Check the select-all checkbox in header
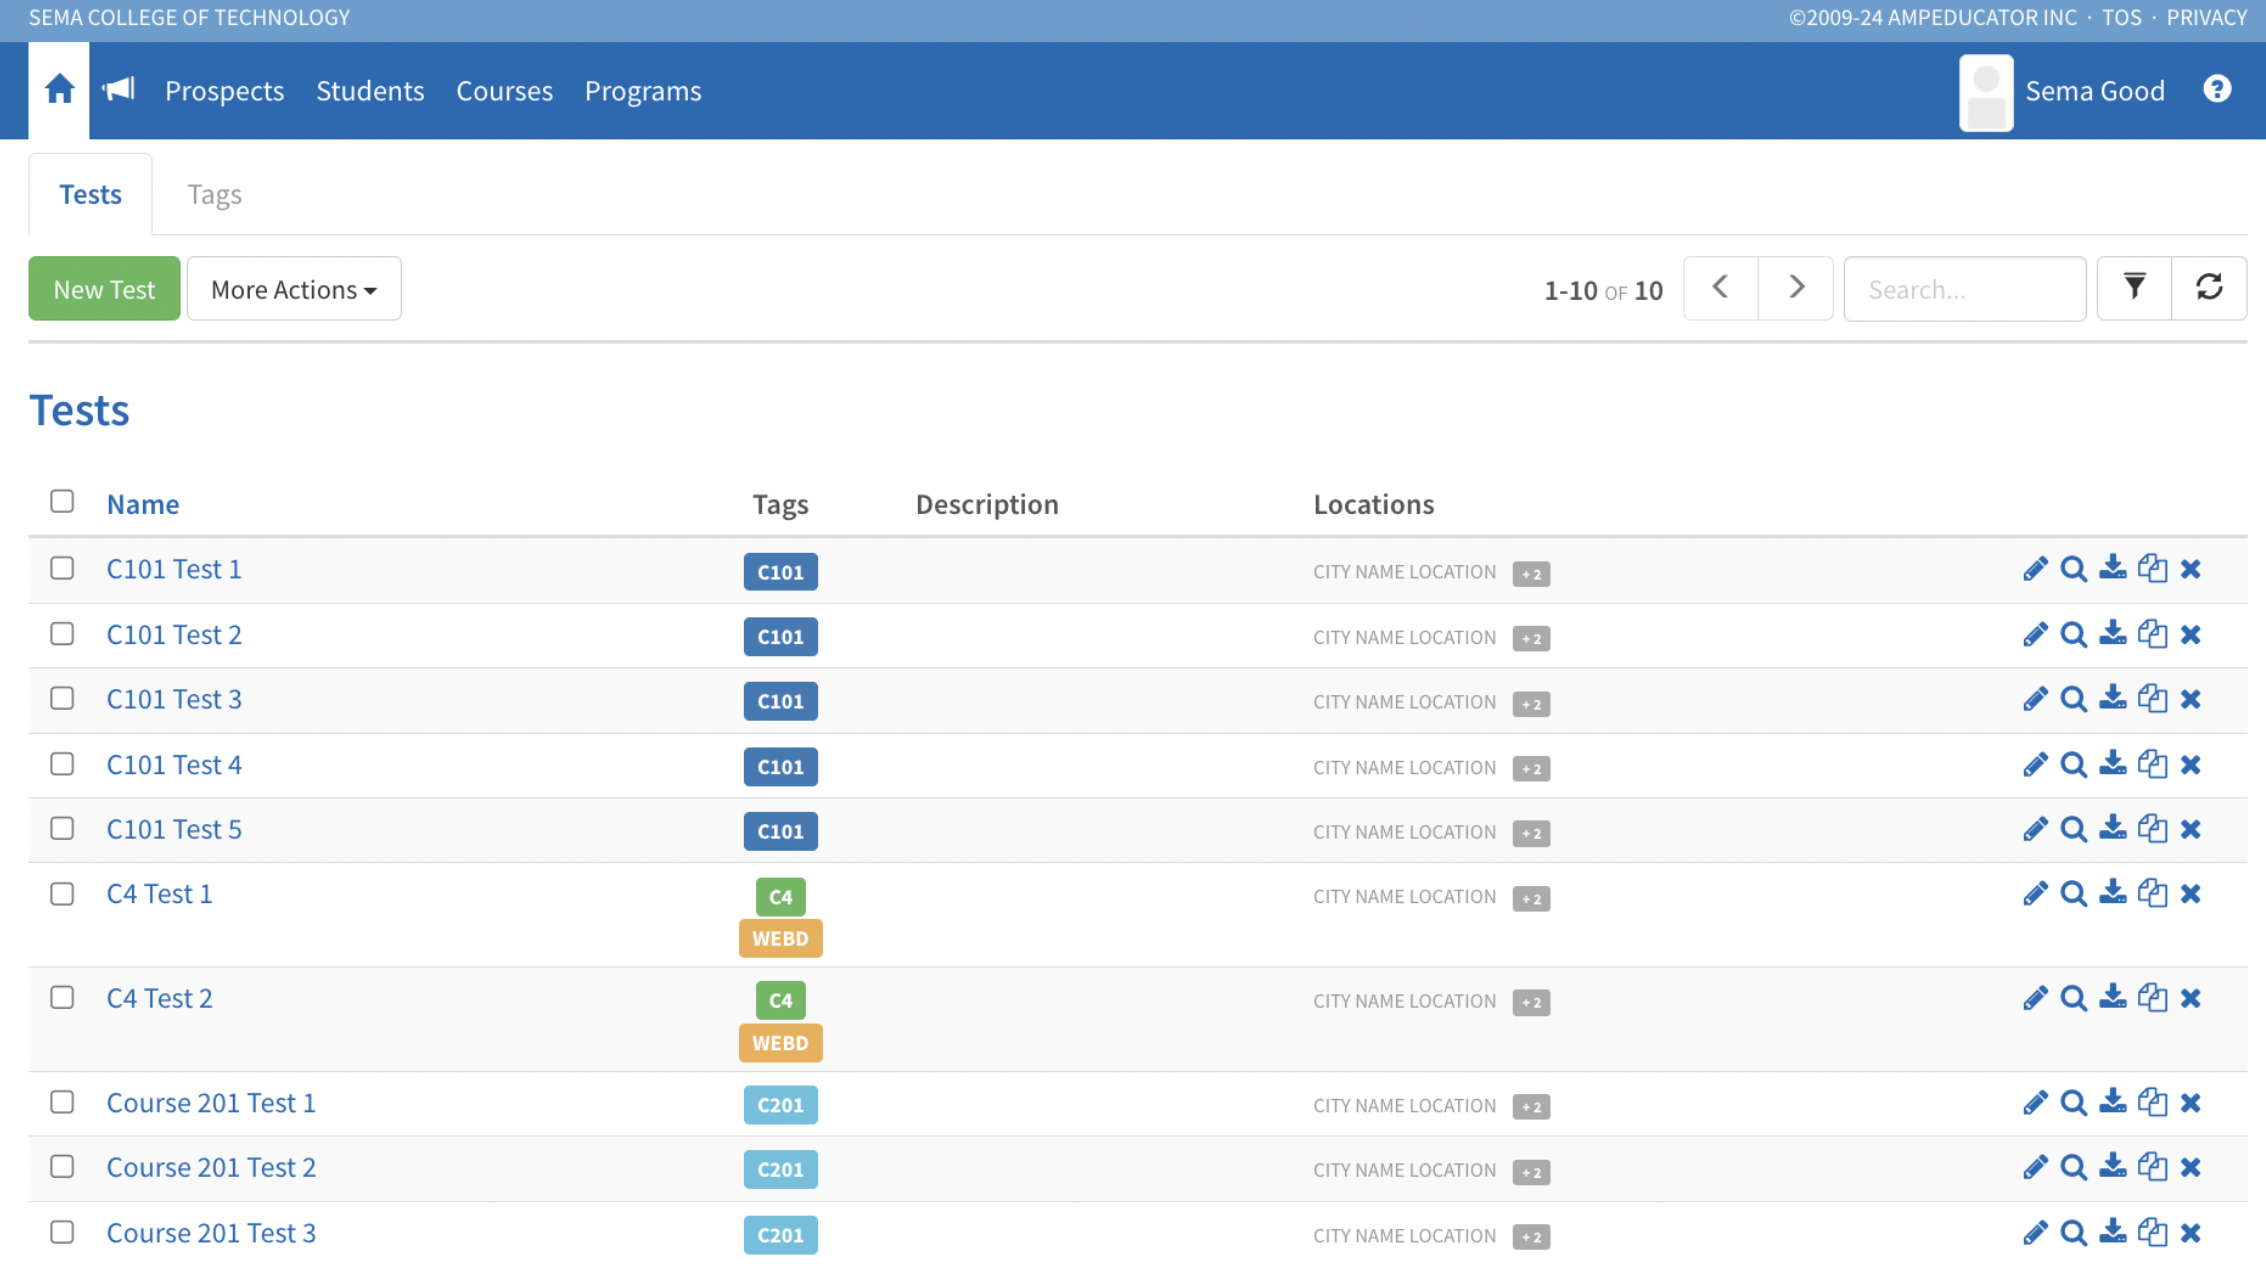The image size is (2266, 1276). (x=62, y=501)
